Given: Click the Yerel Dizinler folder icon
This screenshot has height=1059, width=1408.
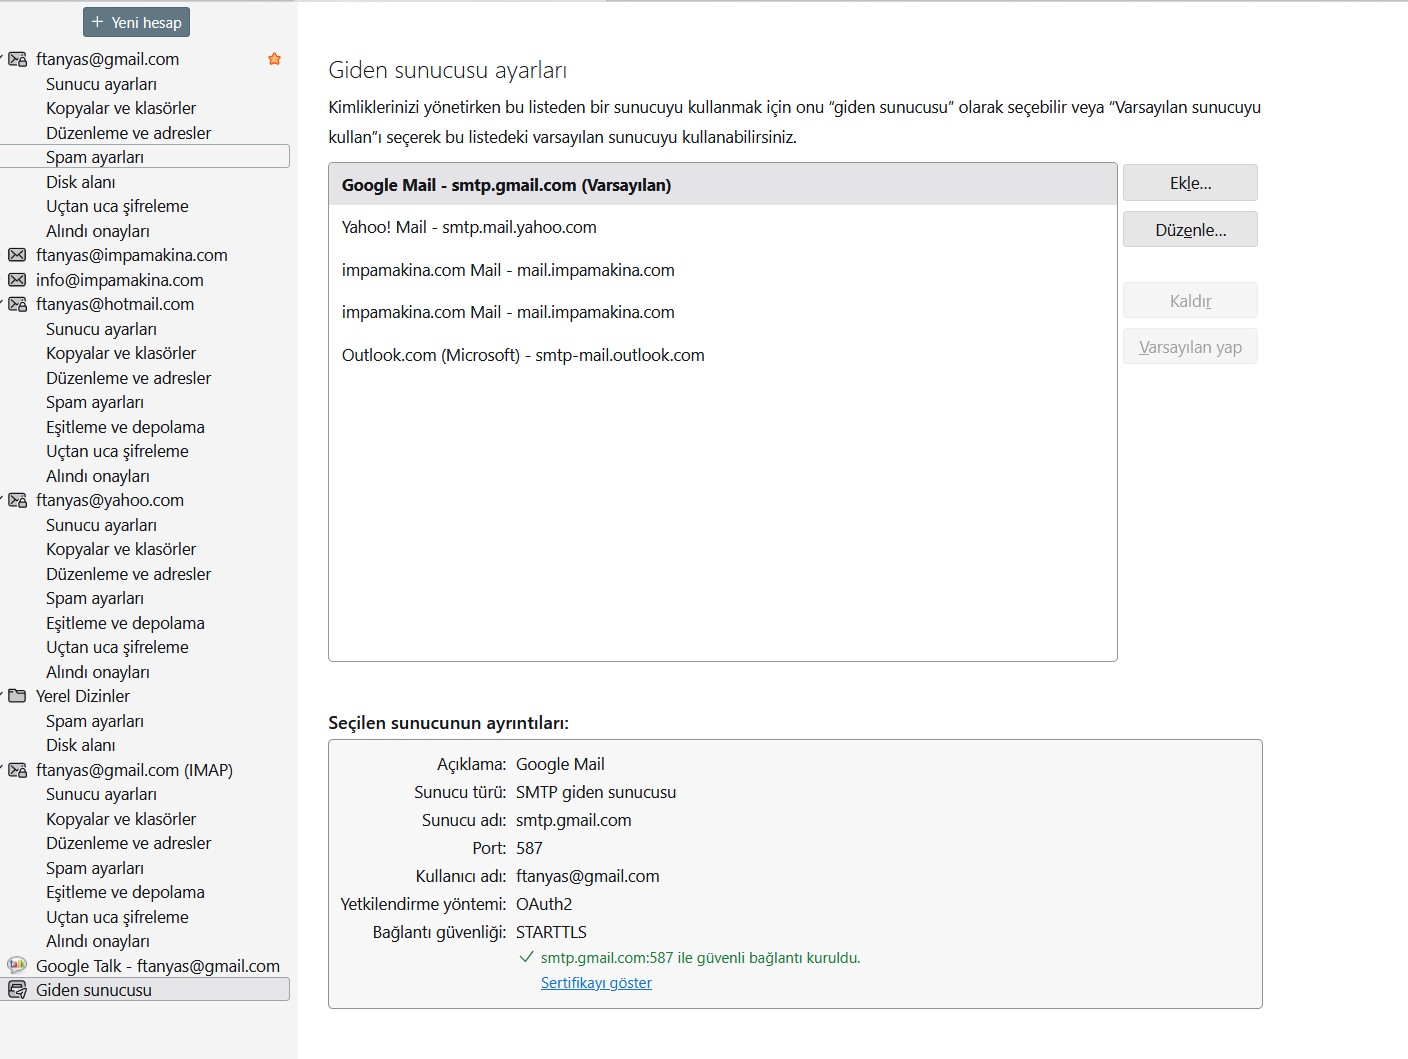Looking at the screenshot, I should tap(17, 696).
